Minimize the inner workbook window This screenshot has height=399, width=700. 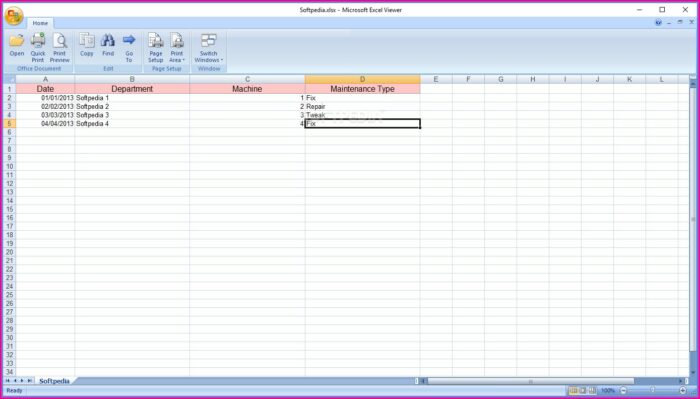669,22
